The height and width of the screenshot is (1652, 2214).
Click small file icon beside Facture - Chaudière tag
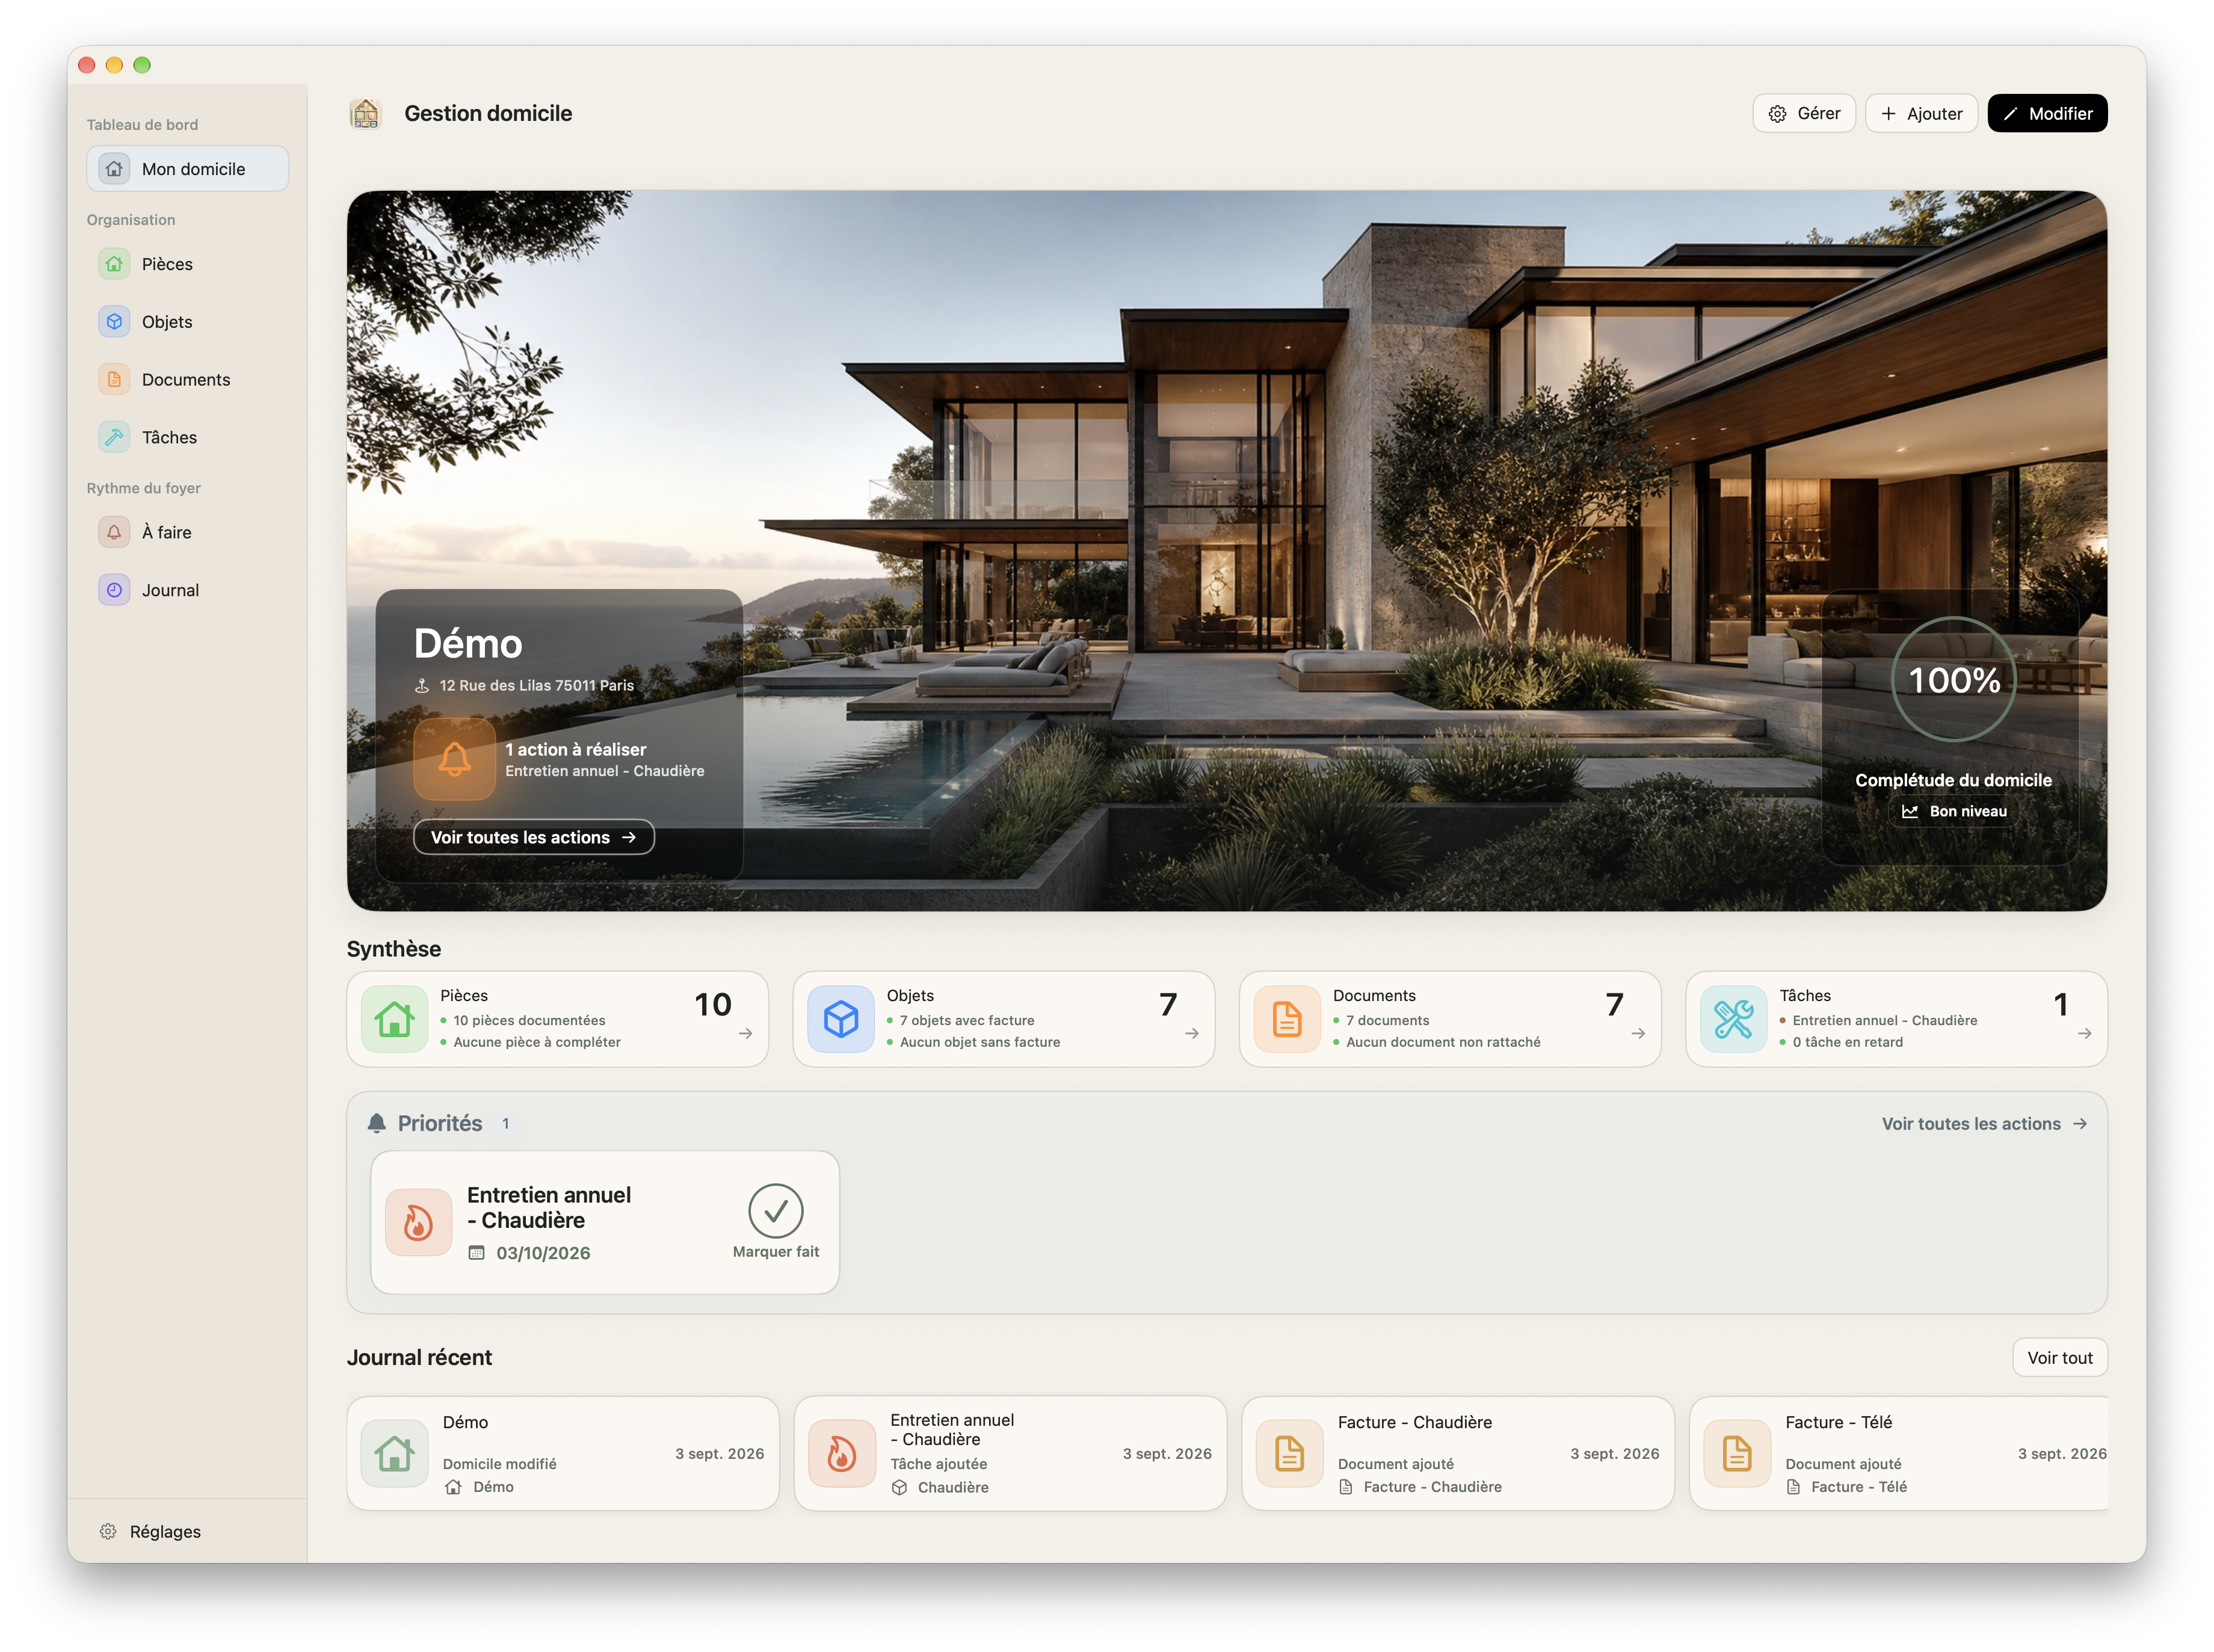1345,1487
